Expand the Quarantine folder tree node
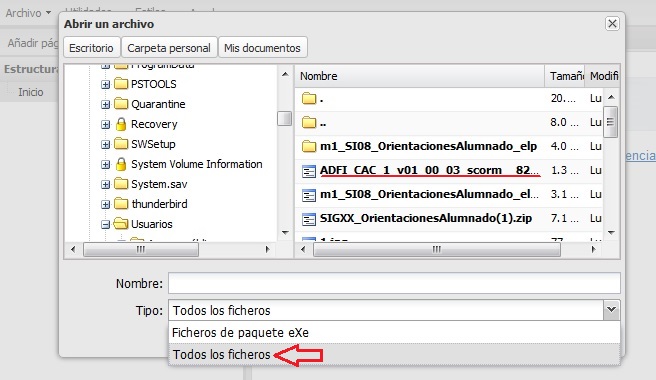Screen dimensions: 656x380 pyautogui.click(x=105, y=104)
